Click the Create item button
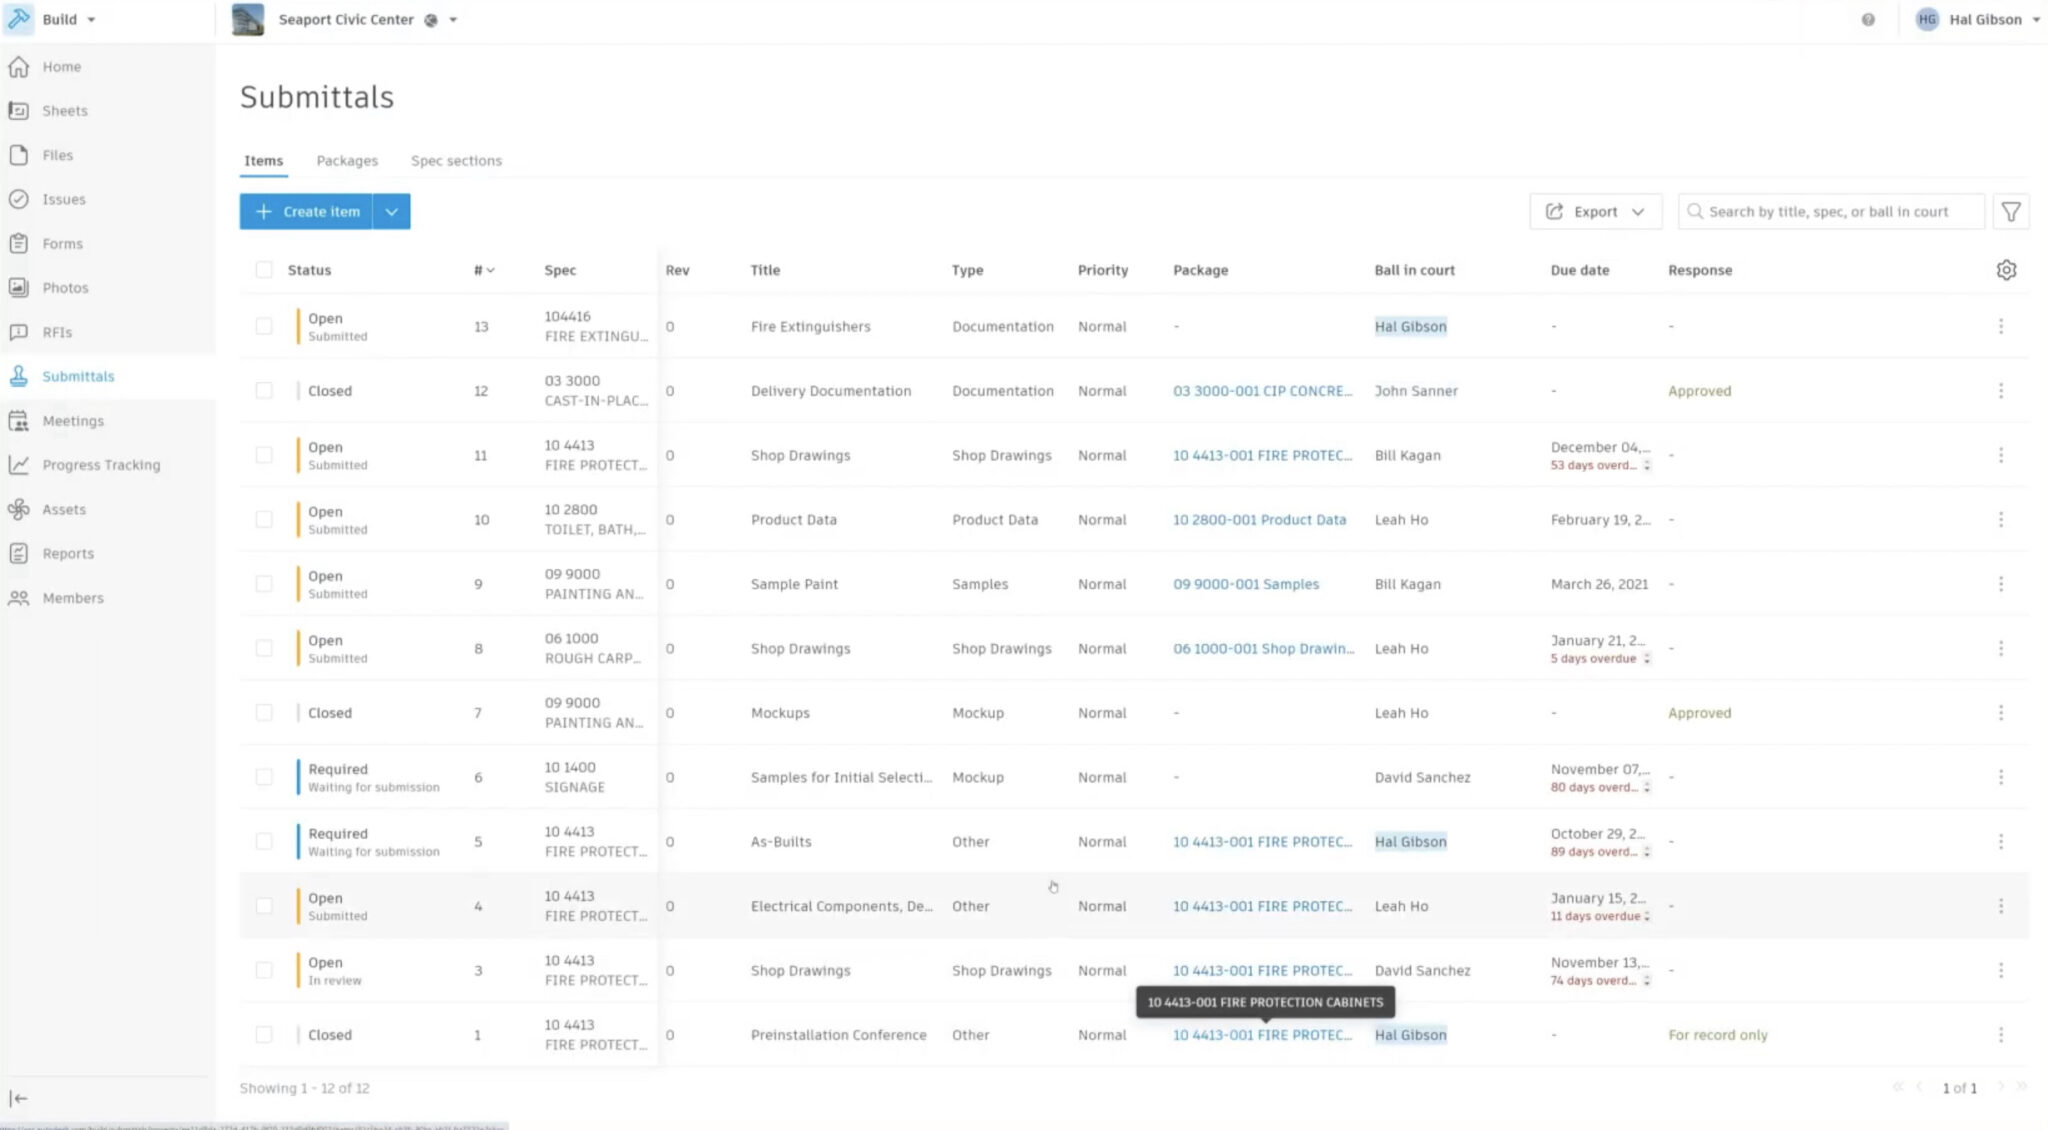Screen dimensions: 2048x1130 [307, 212]
